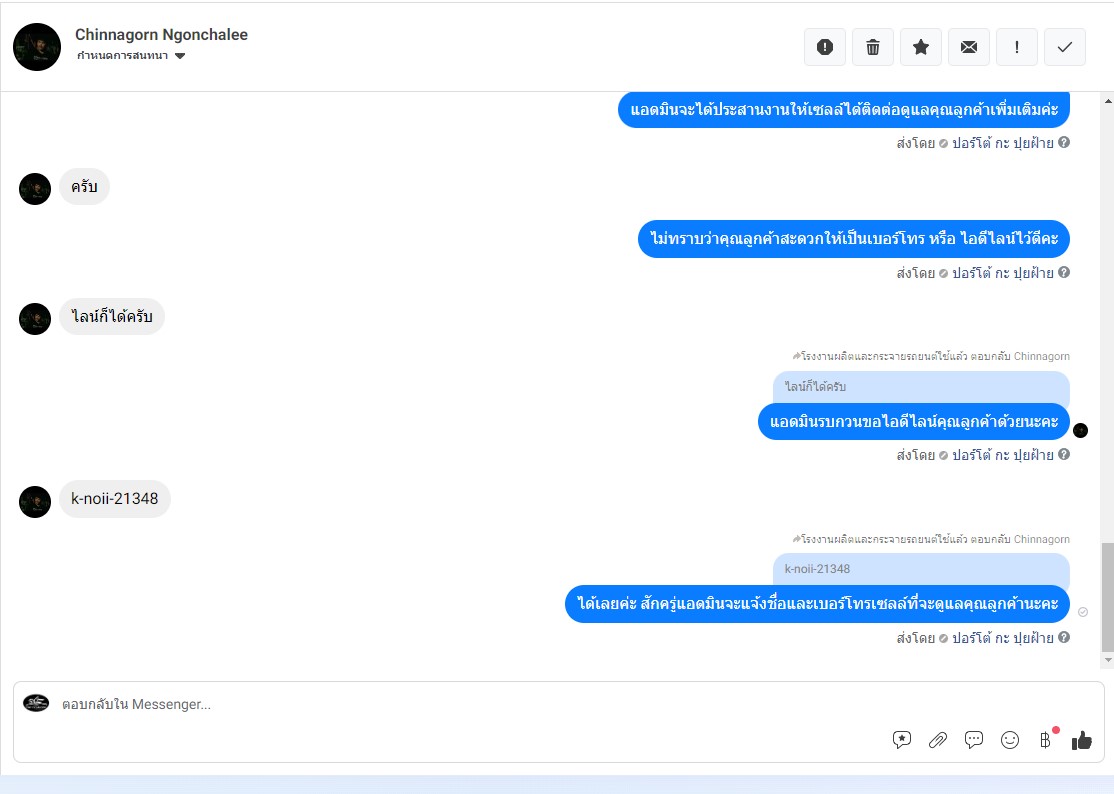Mark conversation as unread with envelope icon
Viewport: 1114px width, 794px height.
click(968, 47)
